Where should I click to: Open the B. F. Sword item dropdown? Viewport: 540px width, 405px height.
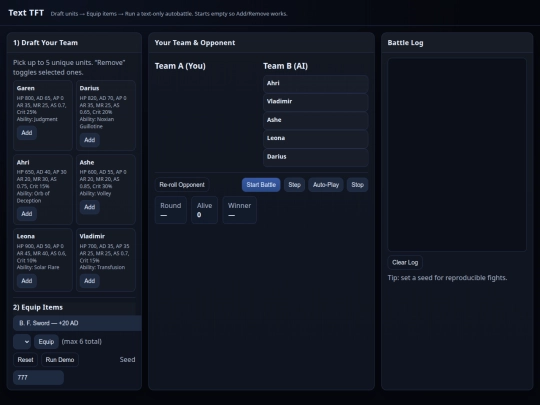[77, 323]
